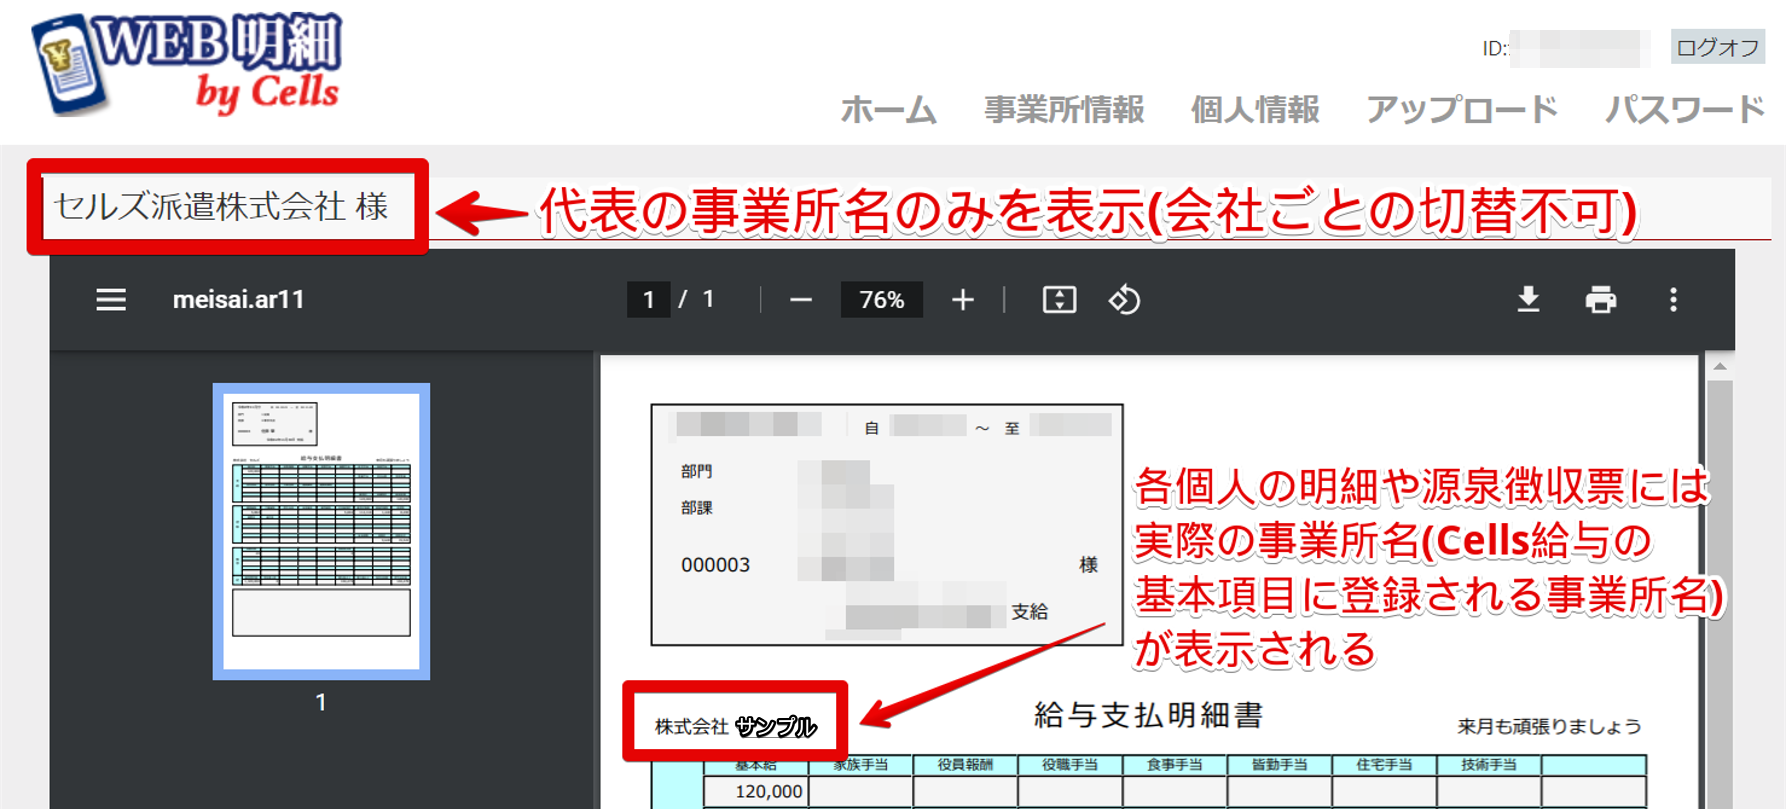Screen dimensions: 1787x809
Task: Print the PDF document
Action: tap(1600, 300)
